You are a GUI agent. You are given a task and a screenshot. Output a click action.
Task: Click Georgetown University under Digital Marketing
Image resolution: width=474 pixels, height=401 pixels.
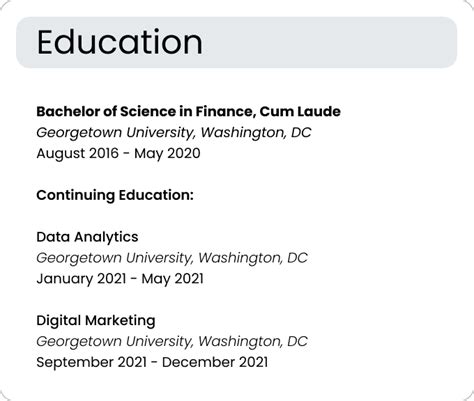tap(172, 341)
